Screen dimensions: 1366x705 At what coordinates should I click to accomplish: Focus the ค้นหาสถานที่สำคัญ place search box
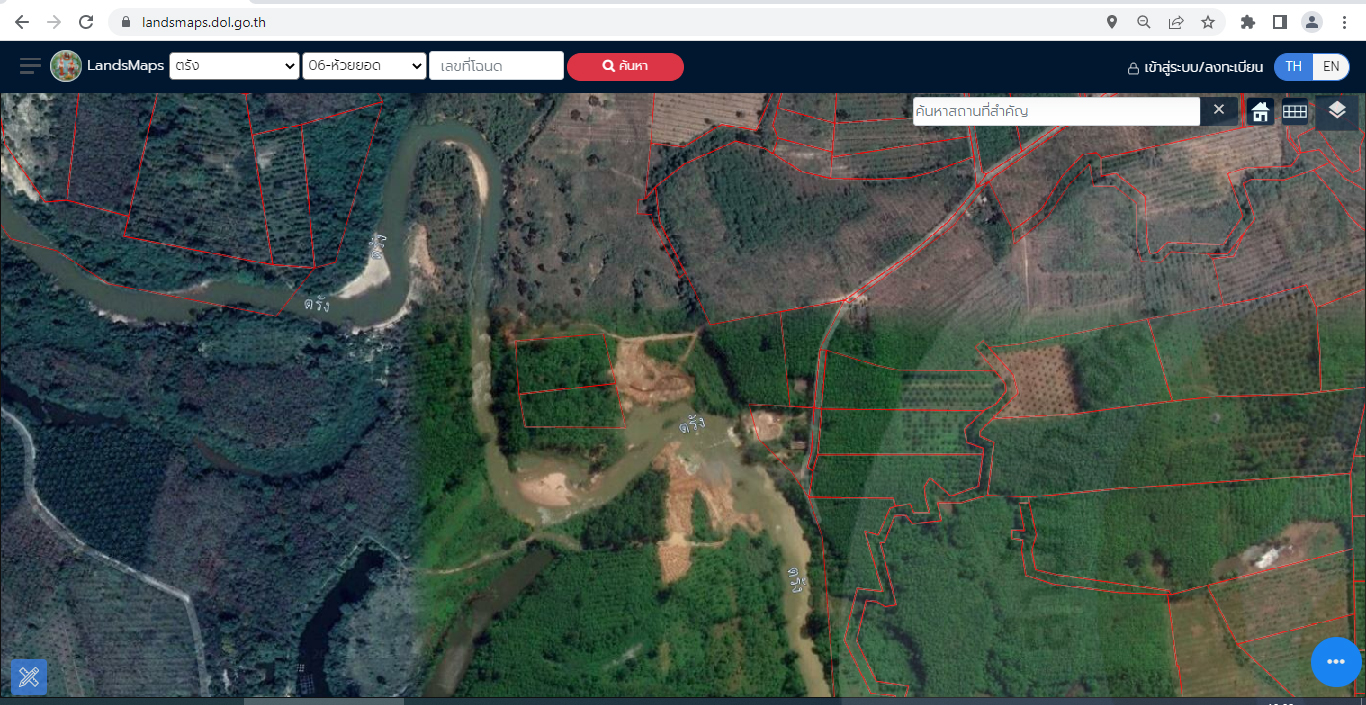click(x=1055, y=111)
